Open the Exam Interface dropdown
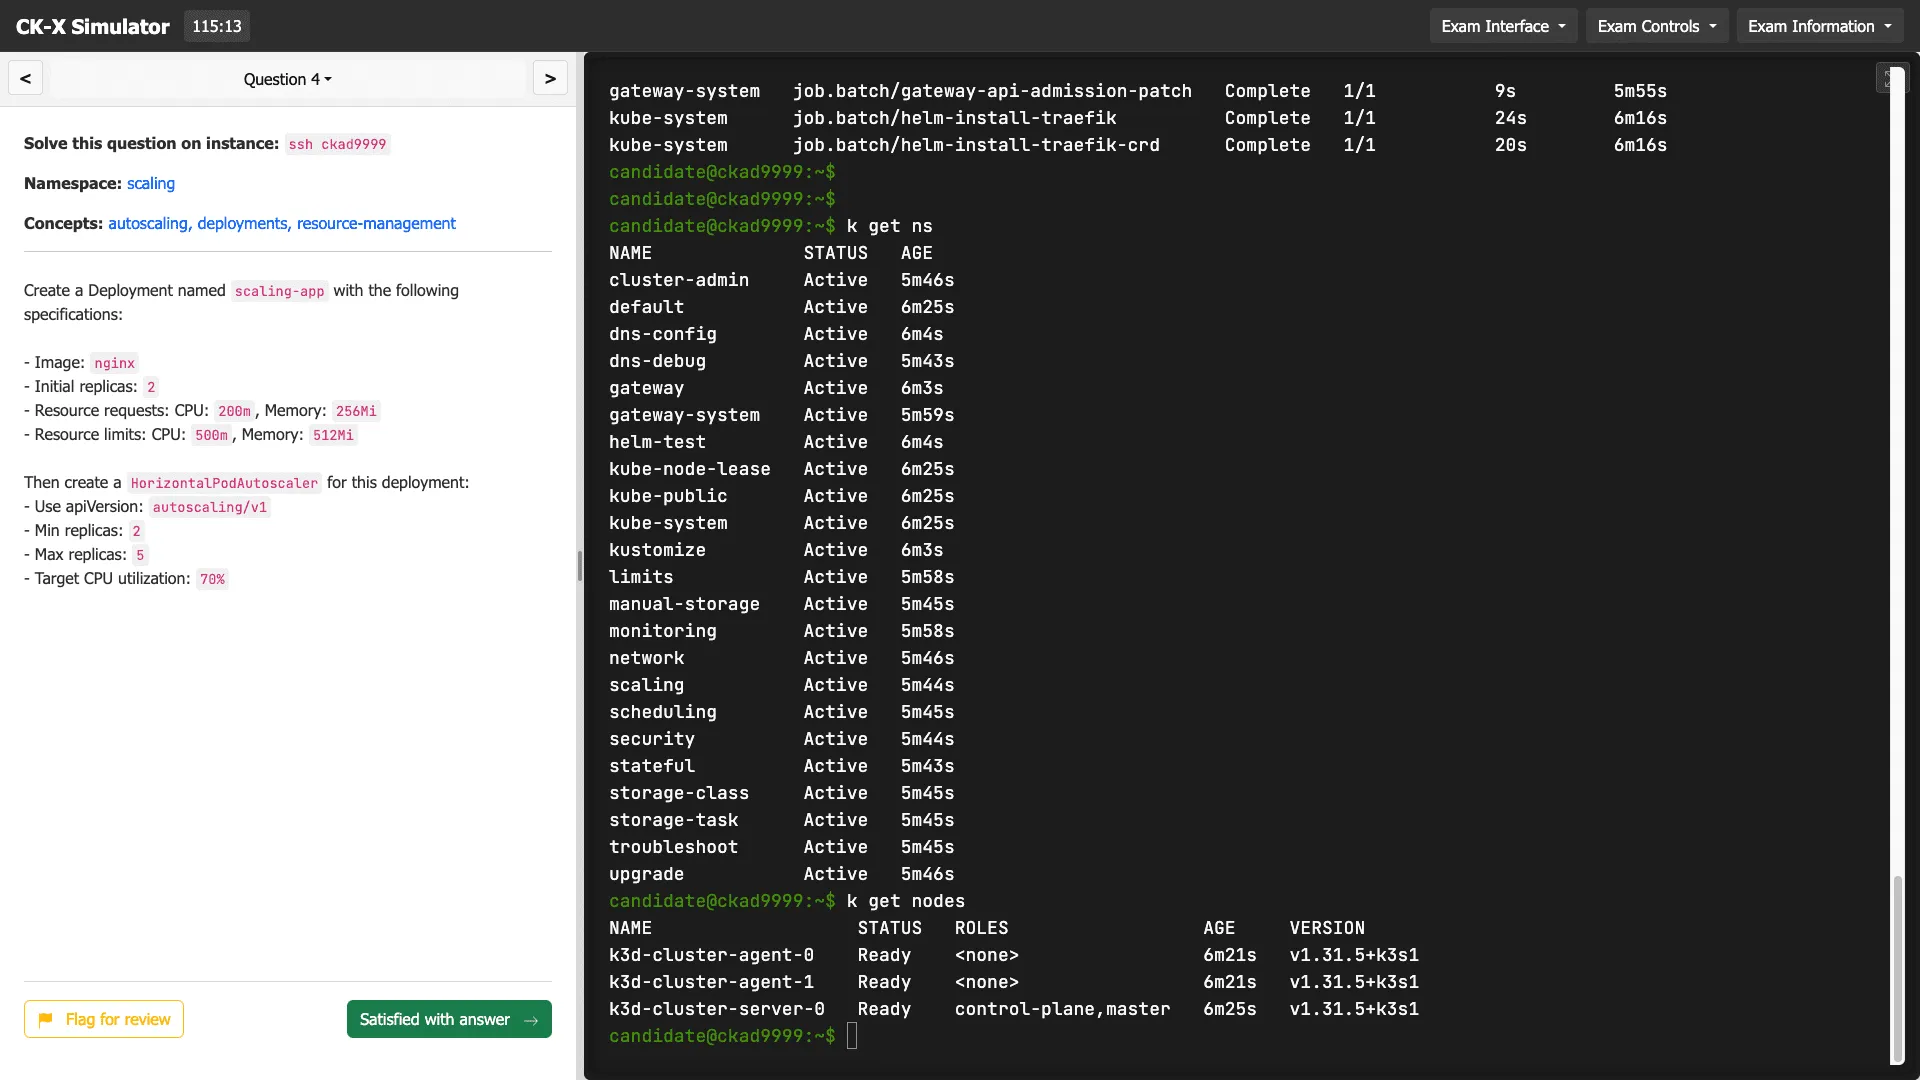 (x=1503, y=26)
